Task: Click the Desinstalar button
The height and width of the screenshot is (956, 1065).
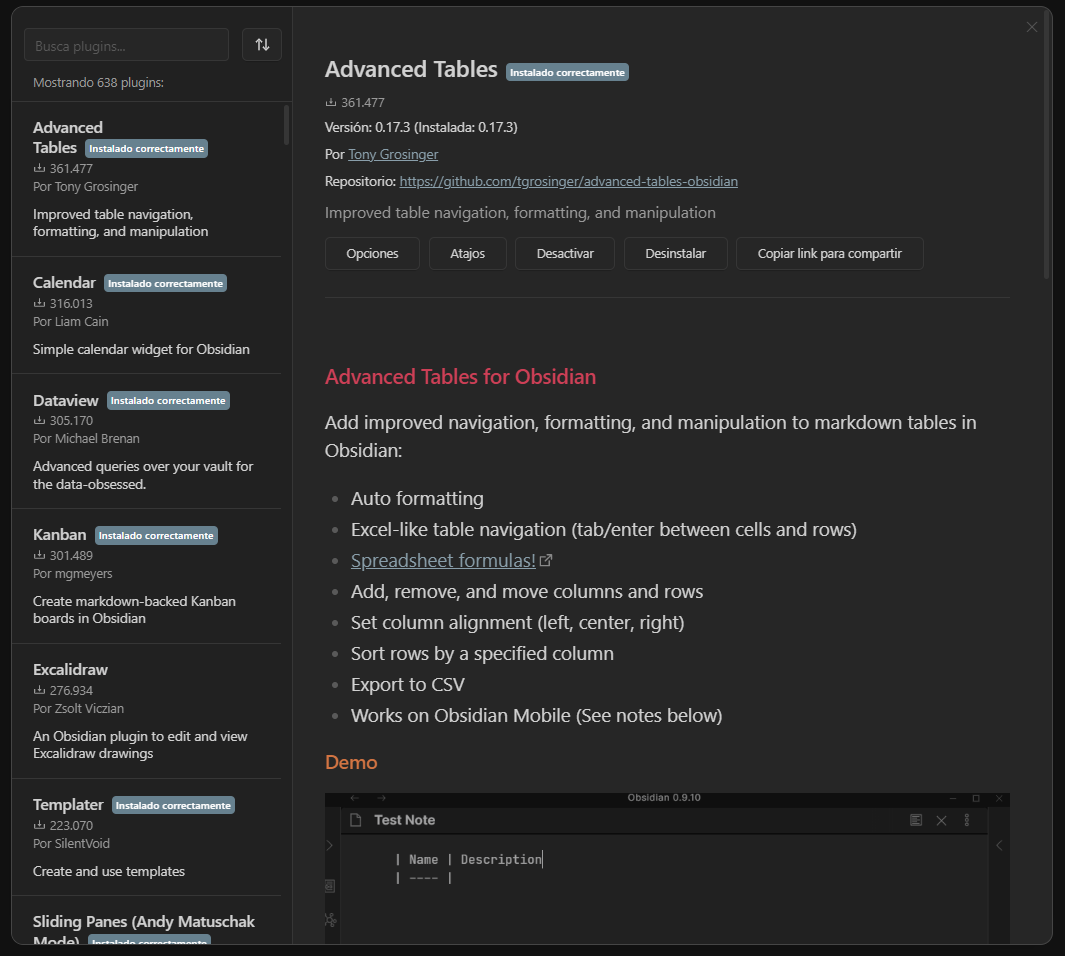Action: coord(676,253)
